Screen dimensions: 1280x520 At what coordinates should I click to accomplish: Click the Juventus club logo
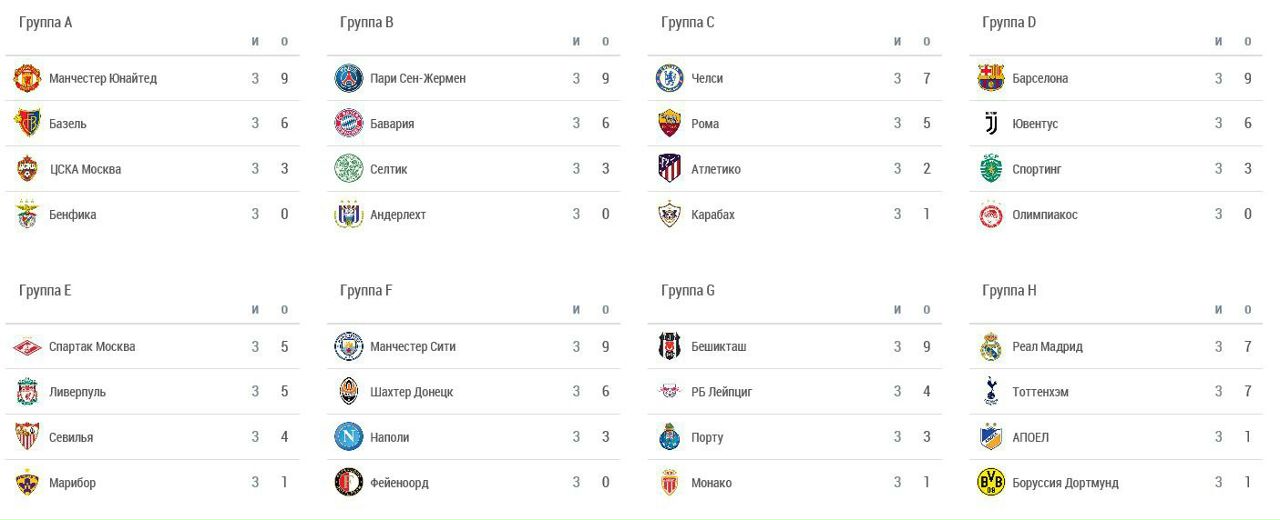coord(990,124)
